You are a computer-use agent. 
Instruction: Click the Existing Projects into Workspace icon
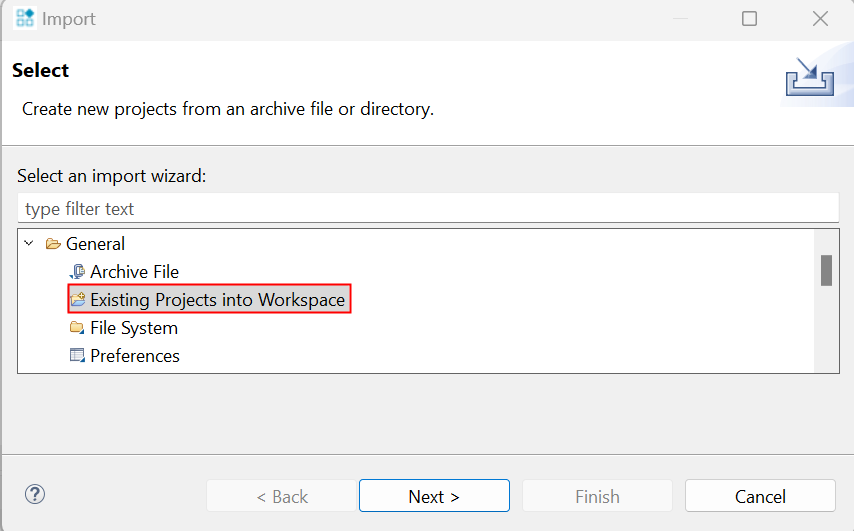(x=78, y=300)
